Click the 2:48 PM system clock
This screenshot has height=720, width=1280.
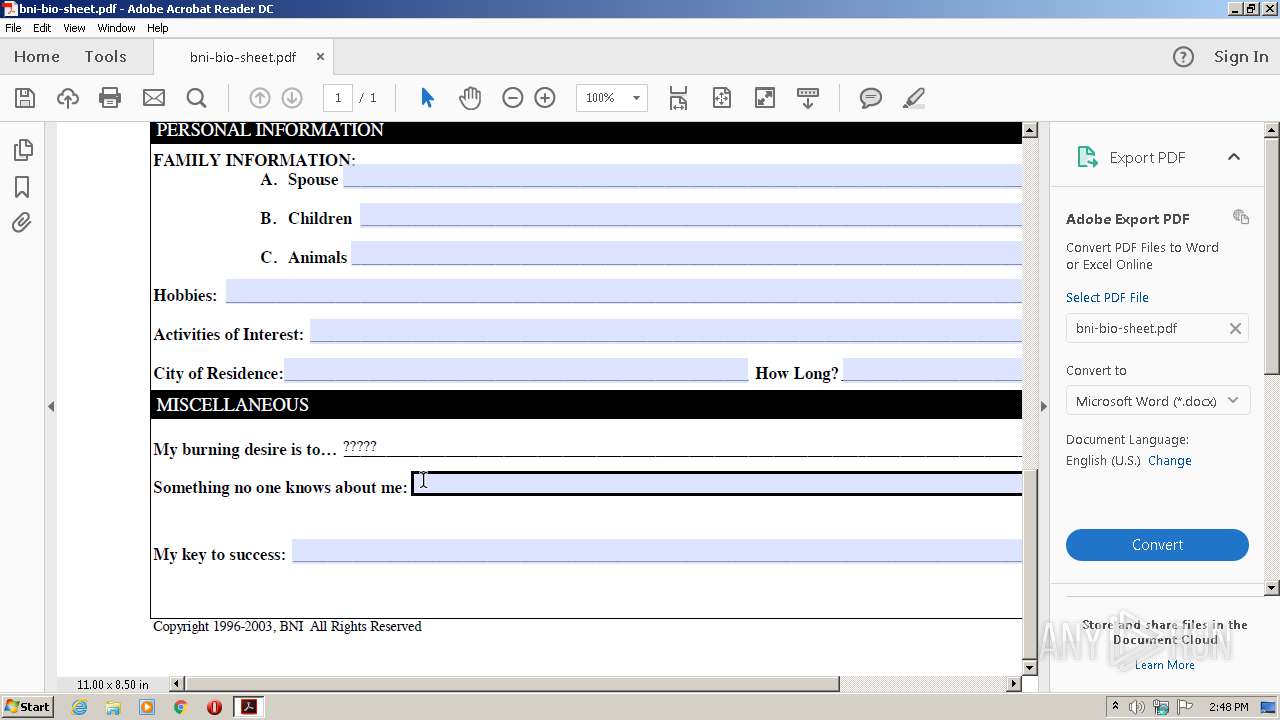(x=1228, y=707)
